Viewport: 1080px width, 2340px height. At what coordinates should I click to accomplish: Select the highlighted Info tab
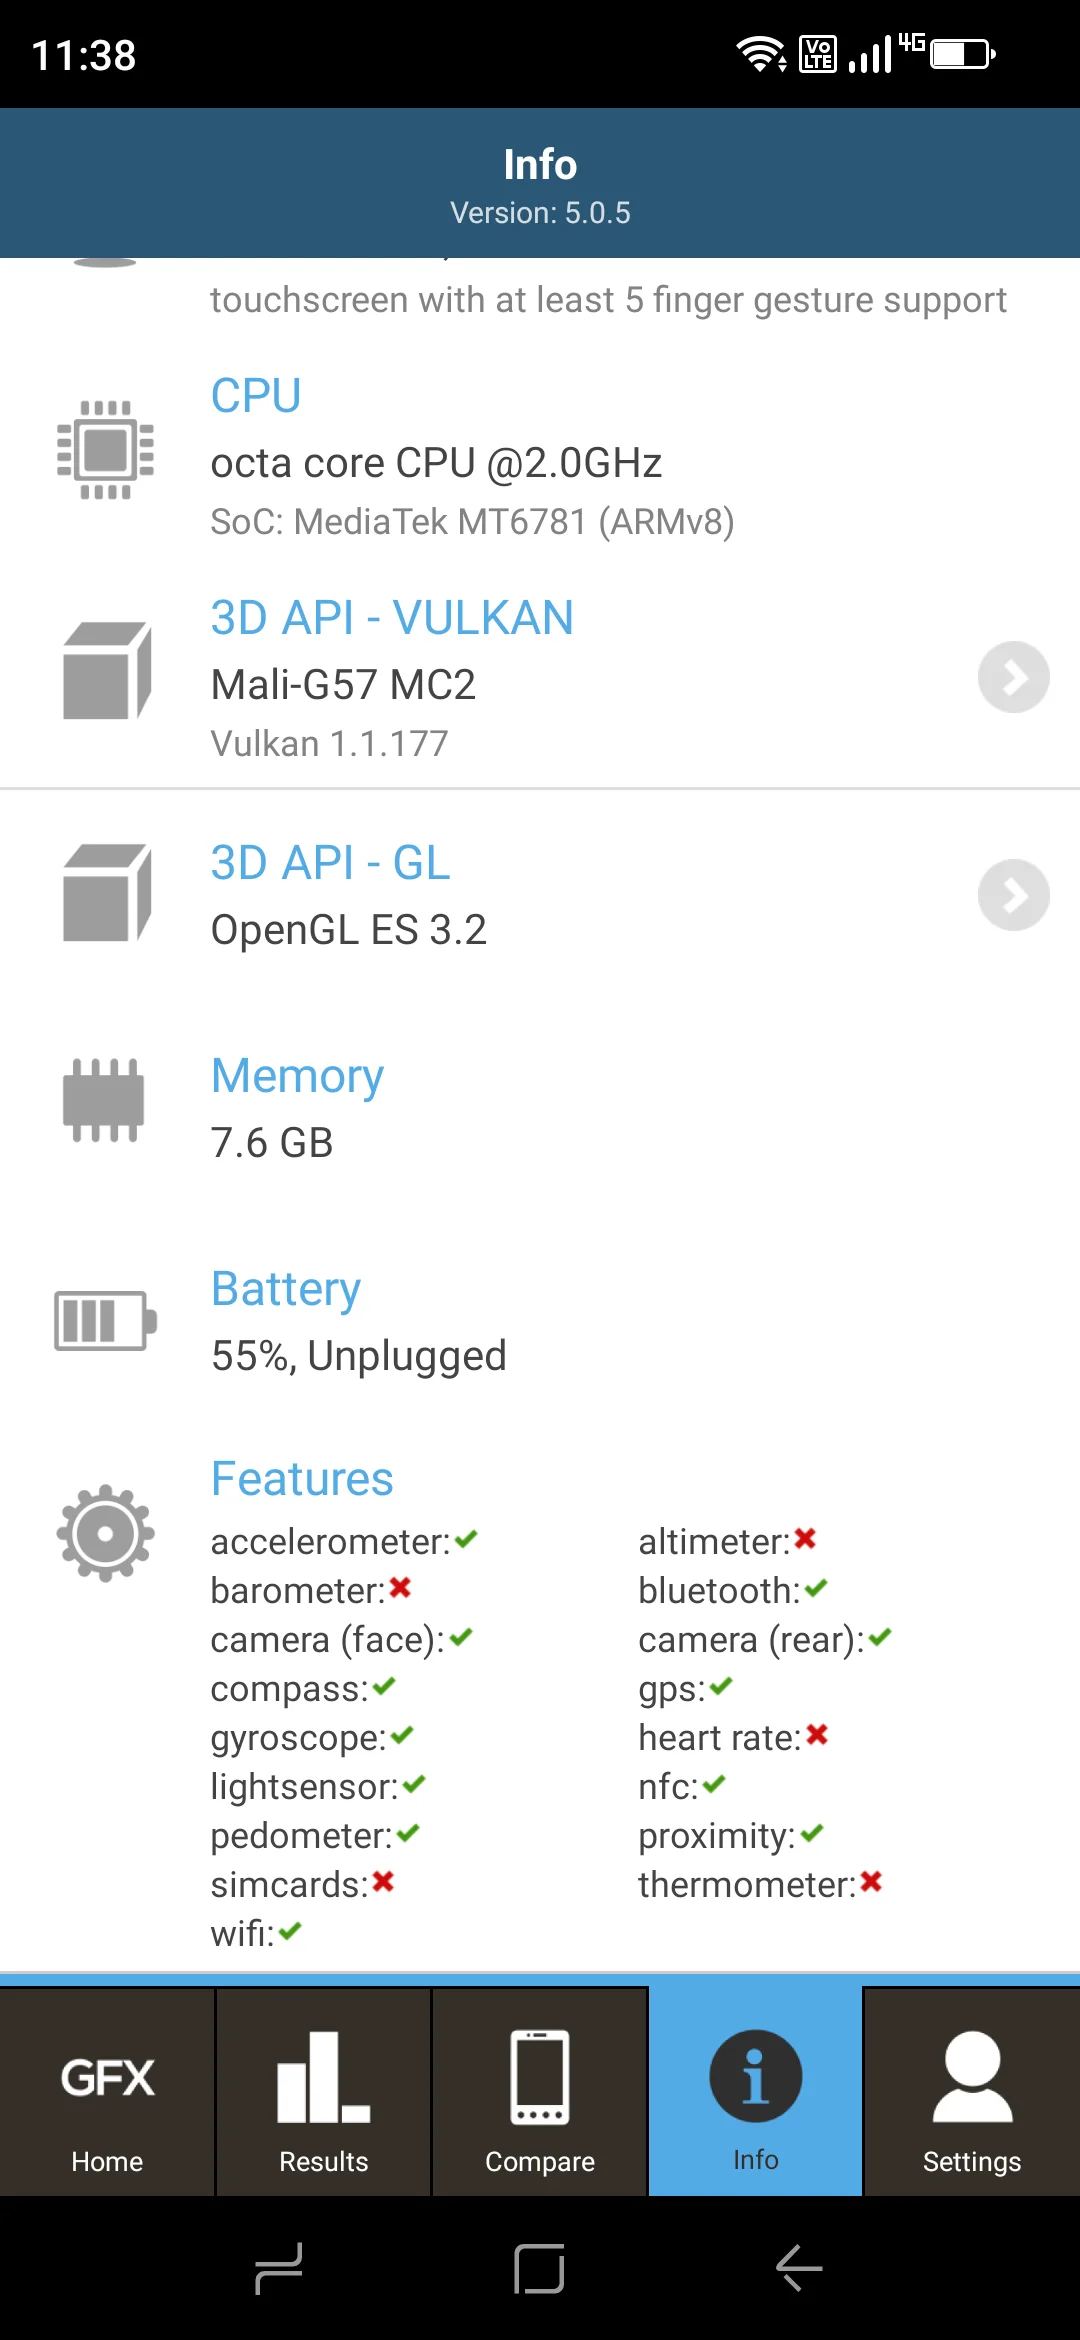[x=755, y=2092]
